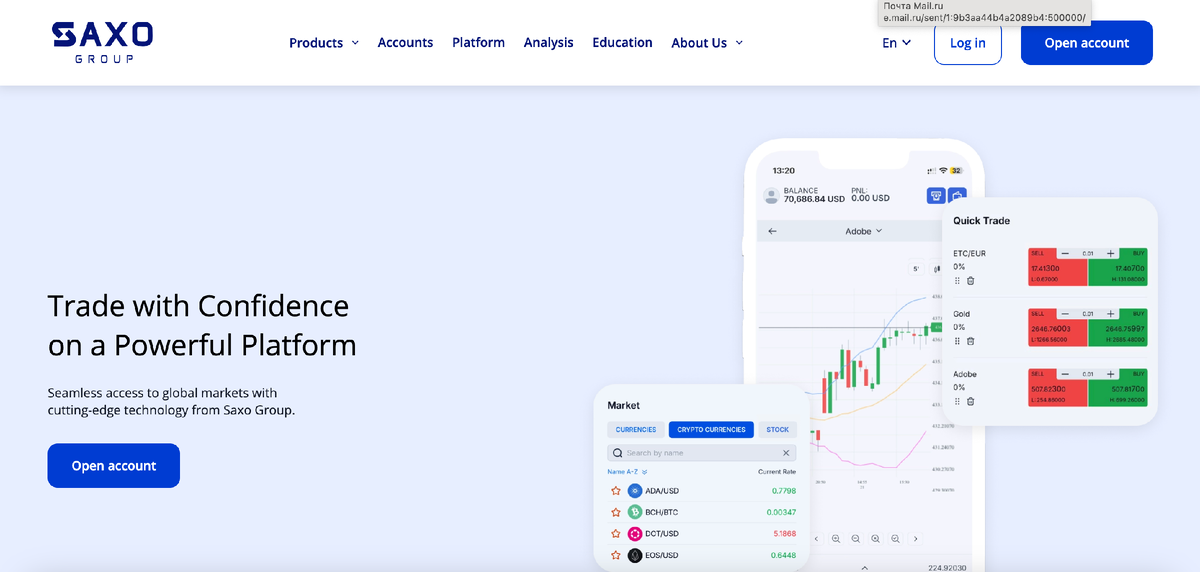Click the 70,686.84 USD balance value

tap(813, 199)
